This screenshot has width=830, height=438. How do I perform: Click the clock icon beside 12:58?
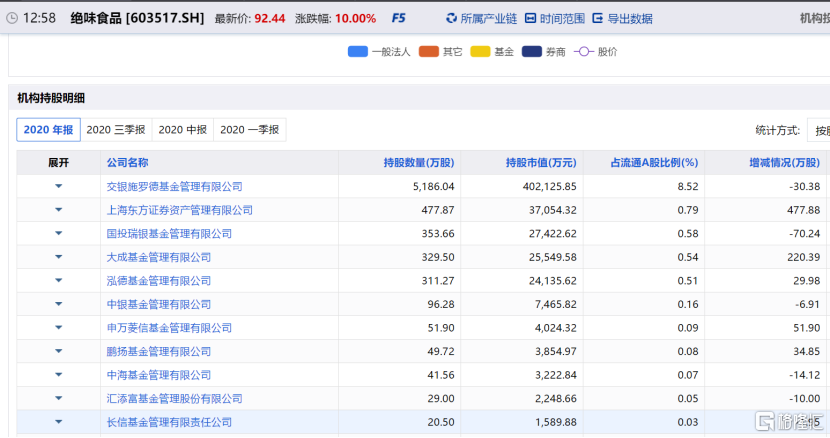tap(12, 18)
